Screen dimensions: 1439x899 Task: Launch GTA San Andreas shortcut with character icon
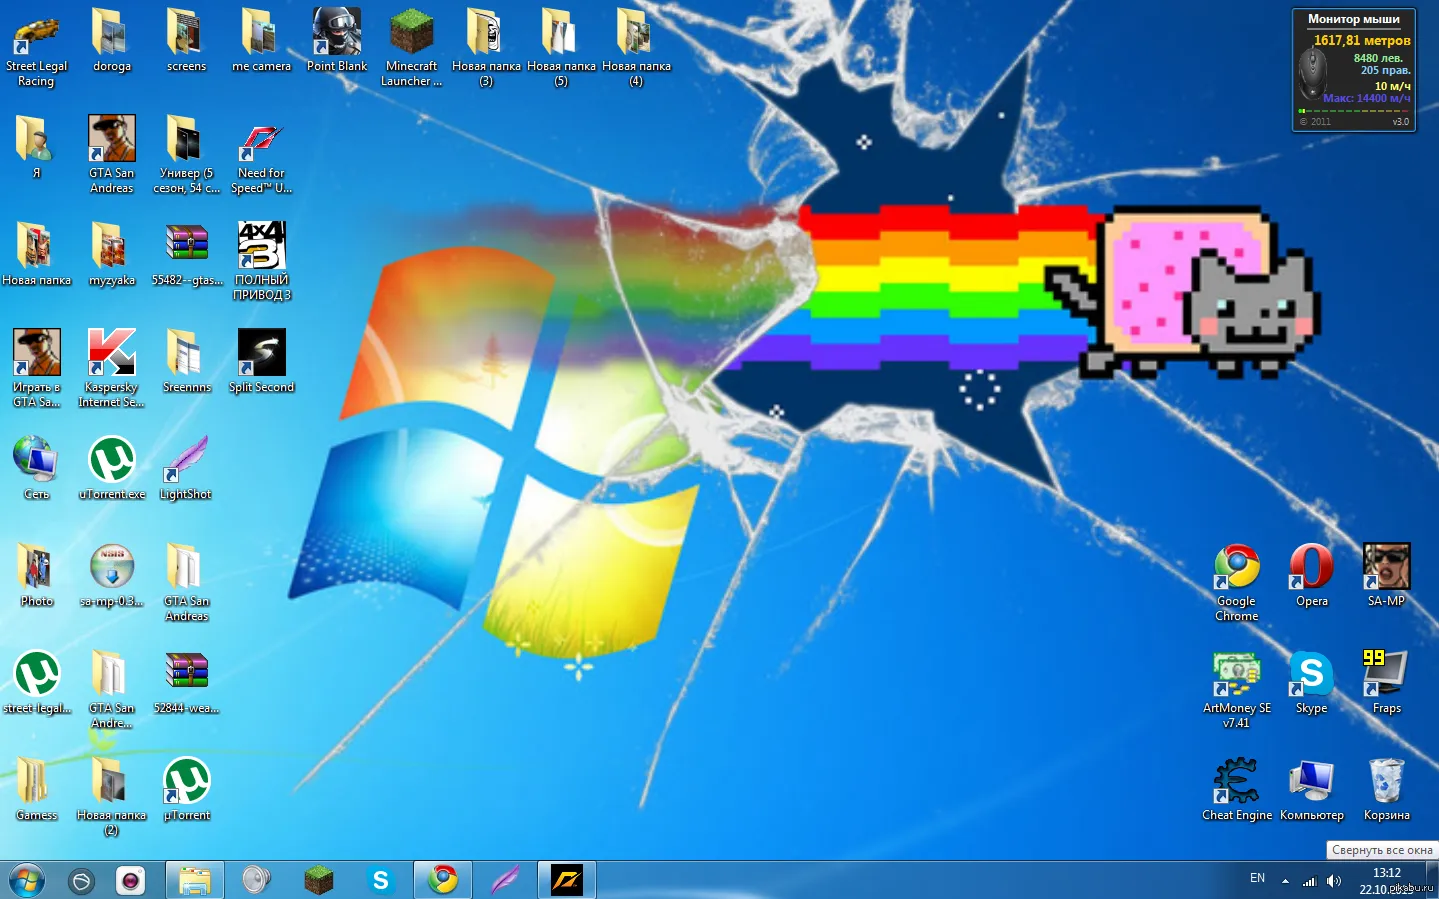[x=111, y=154]
